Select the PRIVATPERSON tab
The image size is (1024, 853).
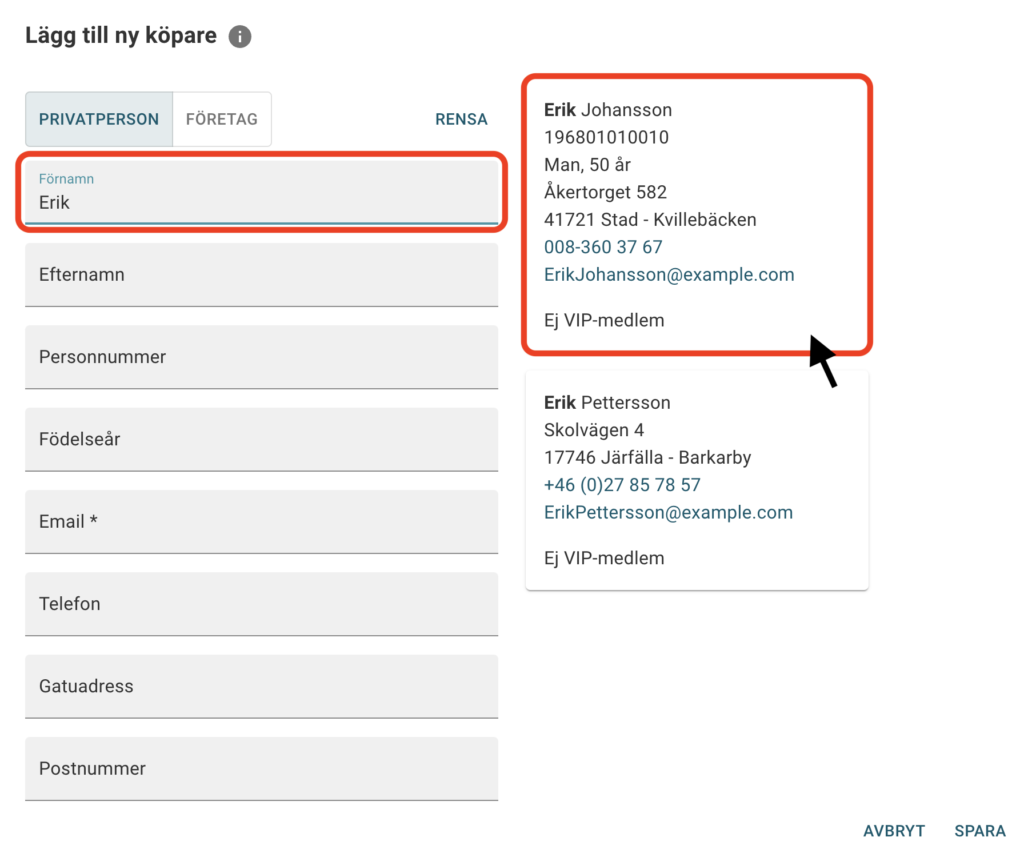(x=99, y=119)
